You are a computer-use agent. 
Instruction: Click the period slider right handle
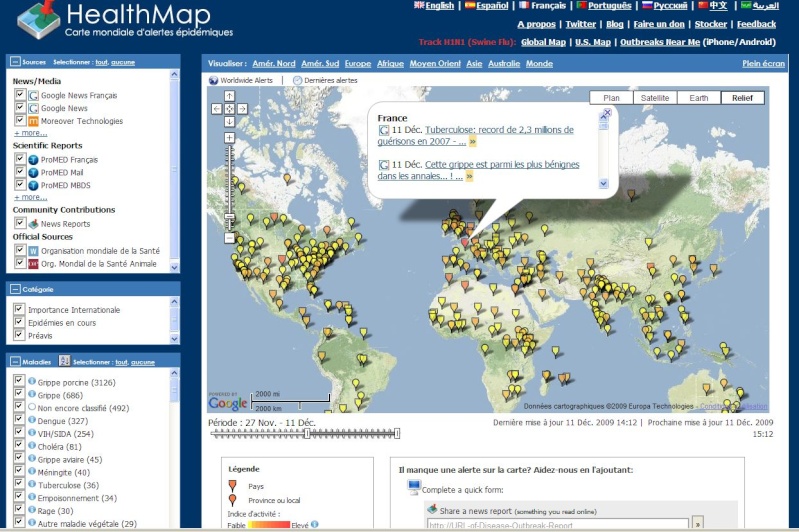[397, 434]
